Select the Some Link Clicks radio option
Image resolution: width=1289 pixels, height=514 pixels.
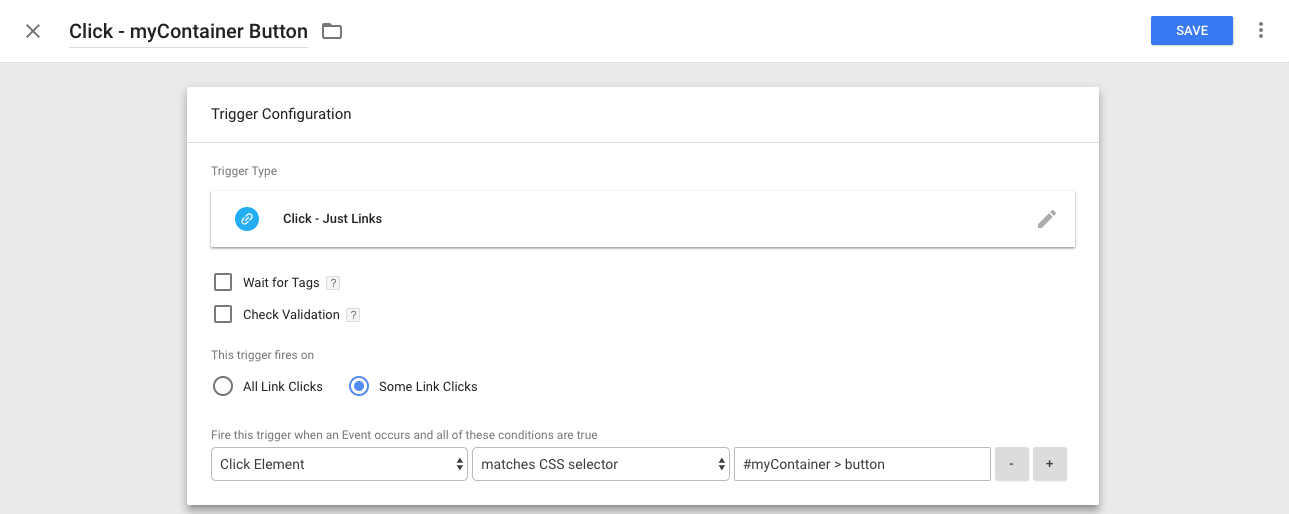pyautogui.click(x=359, y=386)
